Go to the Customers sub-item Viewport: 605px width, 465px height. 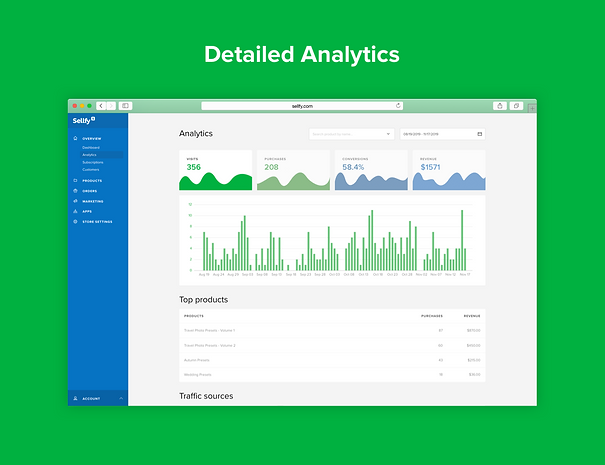pyautogui.click(x=91, y=169)
